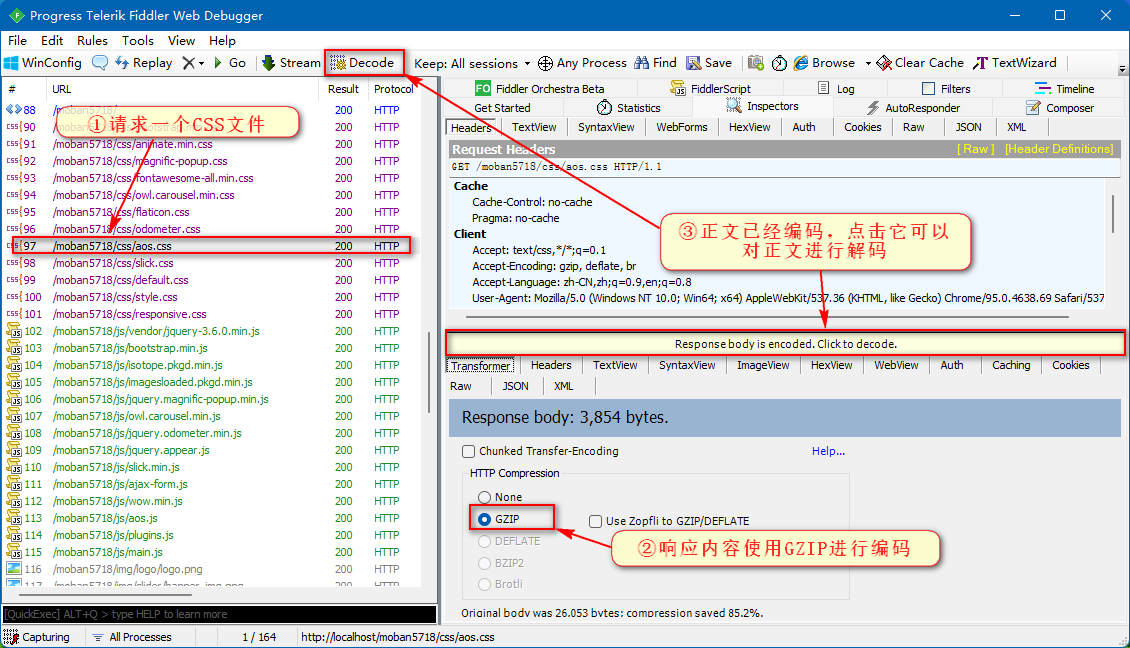Viewport: 1130px width, 648px height.
Task: Click Any Process target picker
Action: (582, 63)
